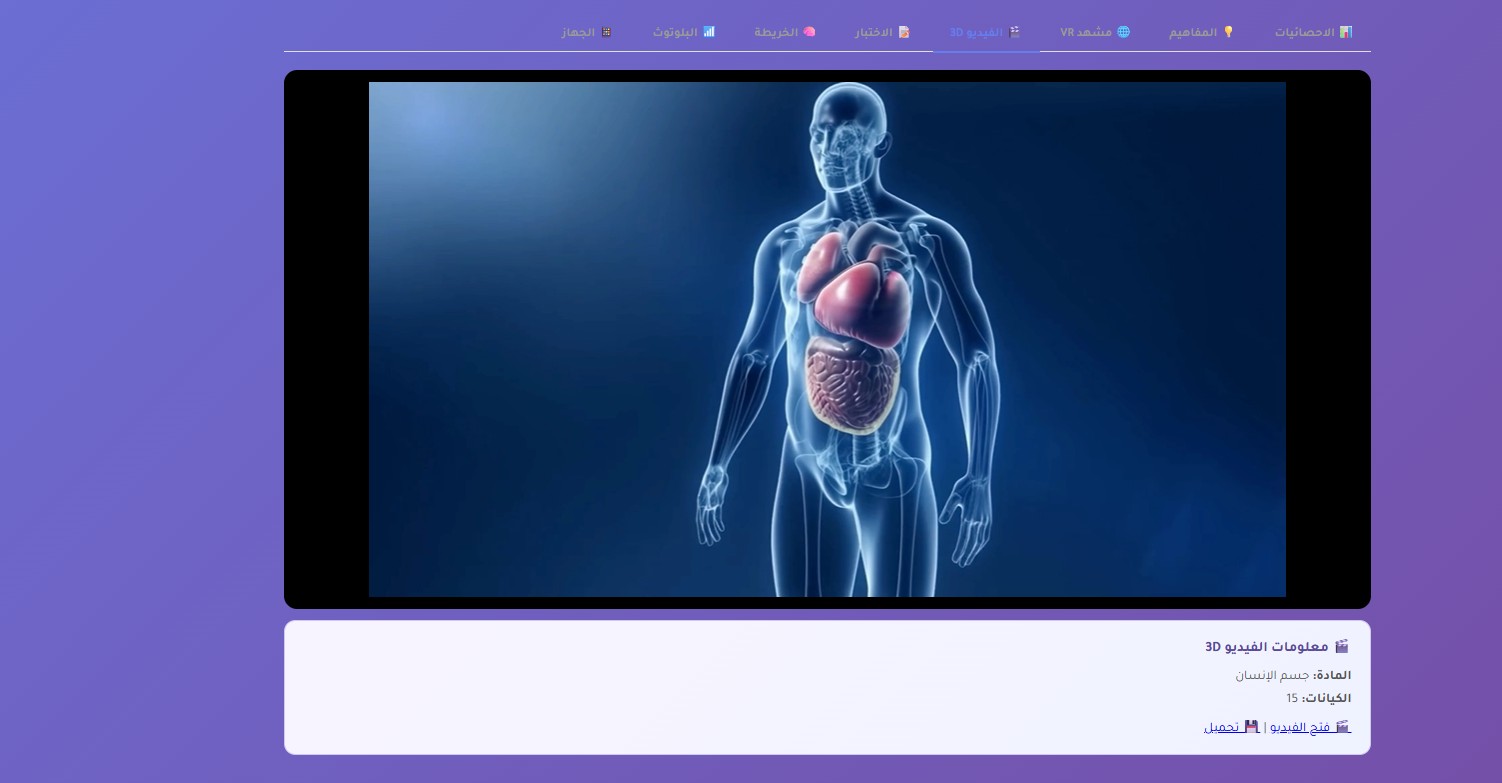Click the notepad icon beside الاختبار
The image size is (1502, 783).
click(904, 32)
